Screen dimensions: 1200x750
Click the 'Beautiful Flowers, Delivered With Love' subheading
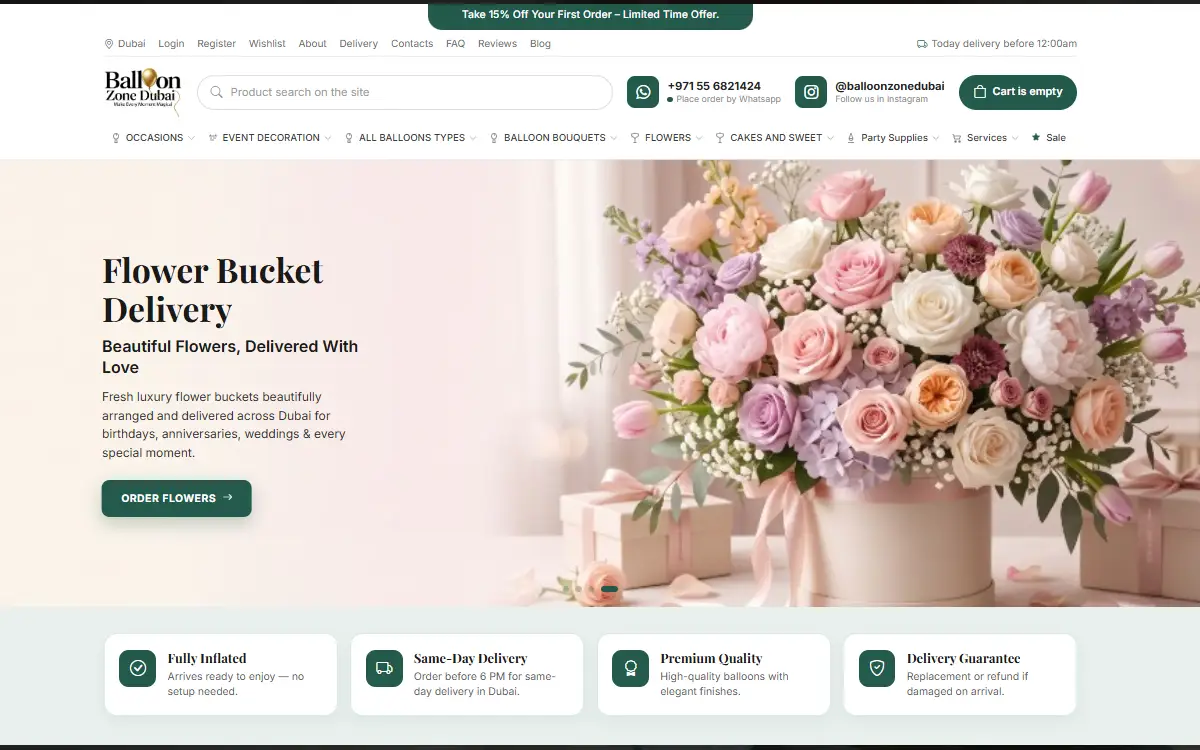[x=230, y=357]
